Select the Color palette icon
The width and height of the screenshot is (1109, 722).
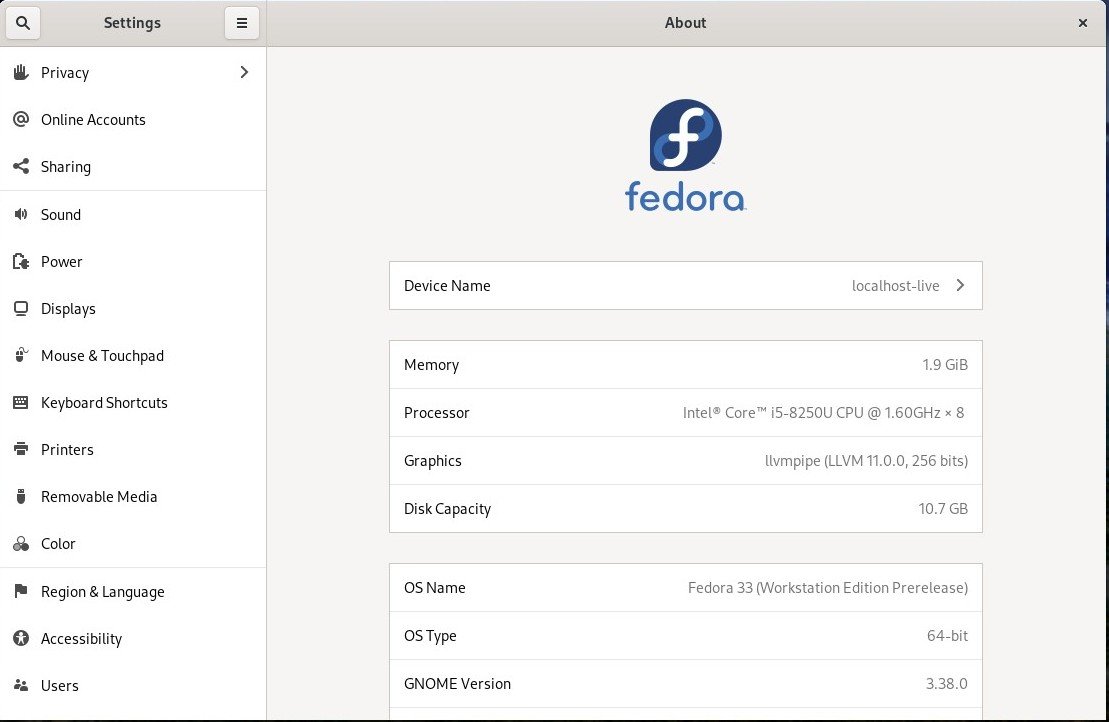21,543
